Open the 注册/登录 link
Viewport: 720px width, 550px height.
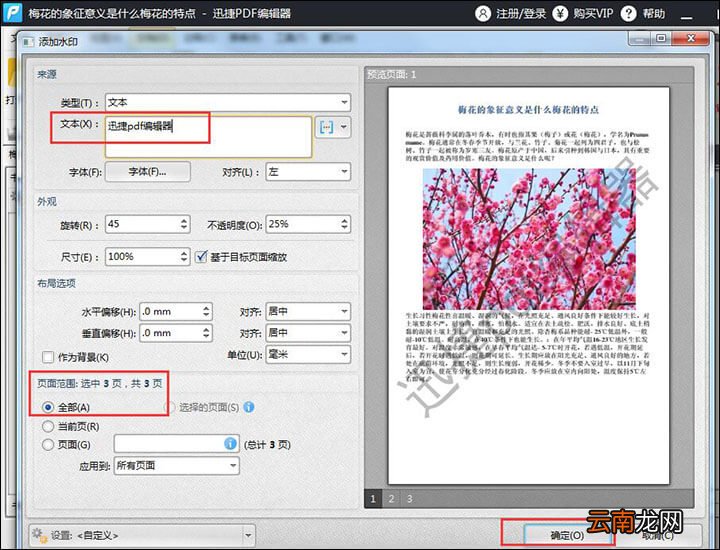[521, 14]
